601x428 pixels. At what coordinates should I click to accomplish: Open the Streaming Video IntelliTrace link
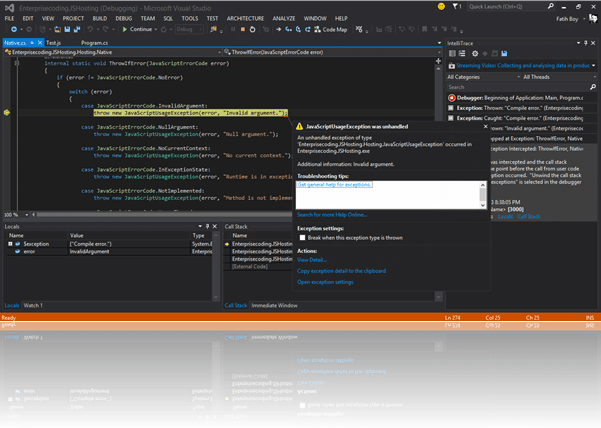[523, 66]
